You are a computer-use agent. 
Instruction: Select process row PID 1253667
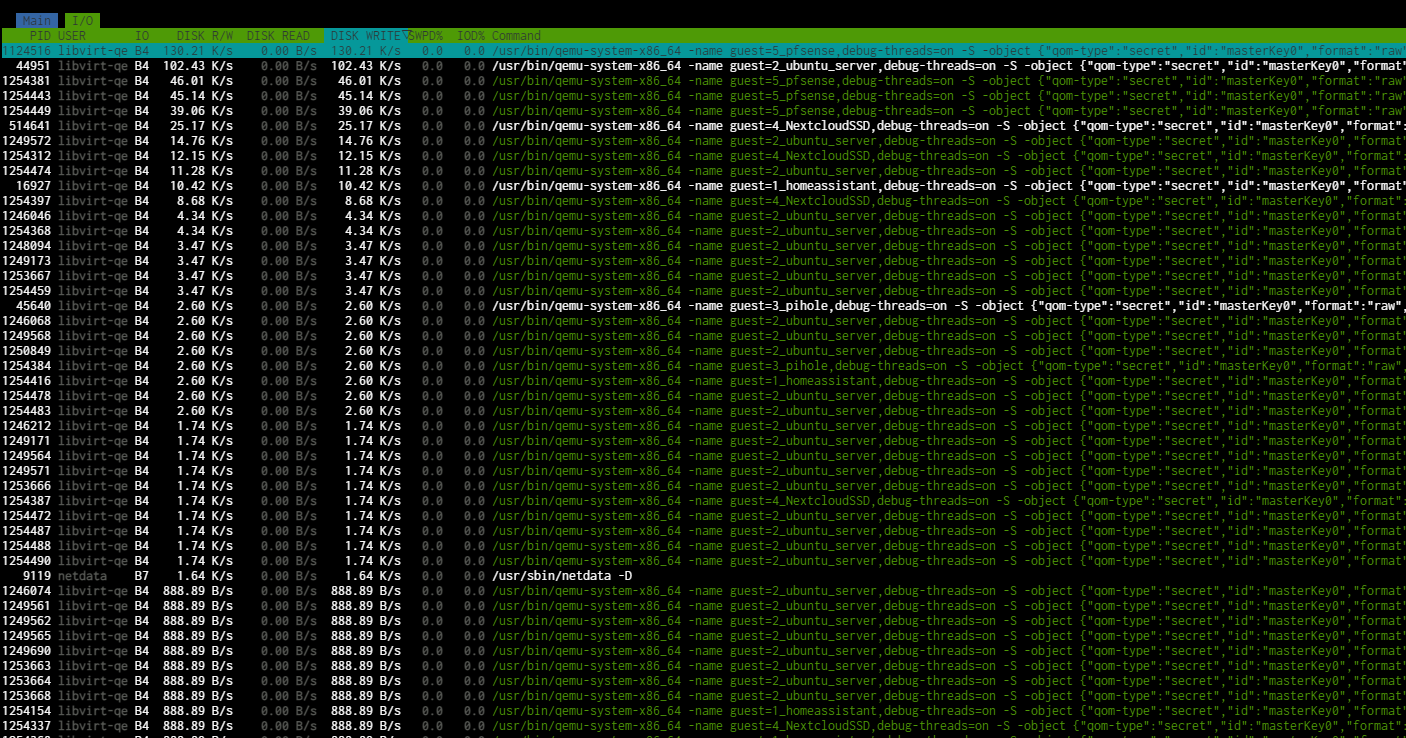(x=703, y=276)
